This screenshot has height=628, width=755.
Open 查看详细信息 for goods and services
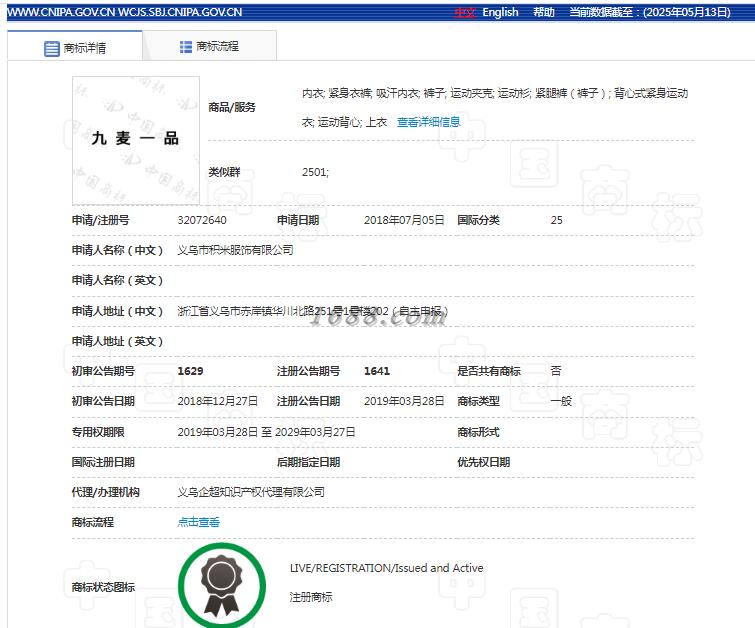pyautogui.click(x=429, y=122)
